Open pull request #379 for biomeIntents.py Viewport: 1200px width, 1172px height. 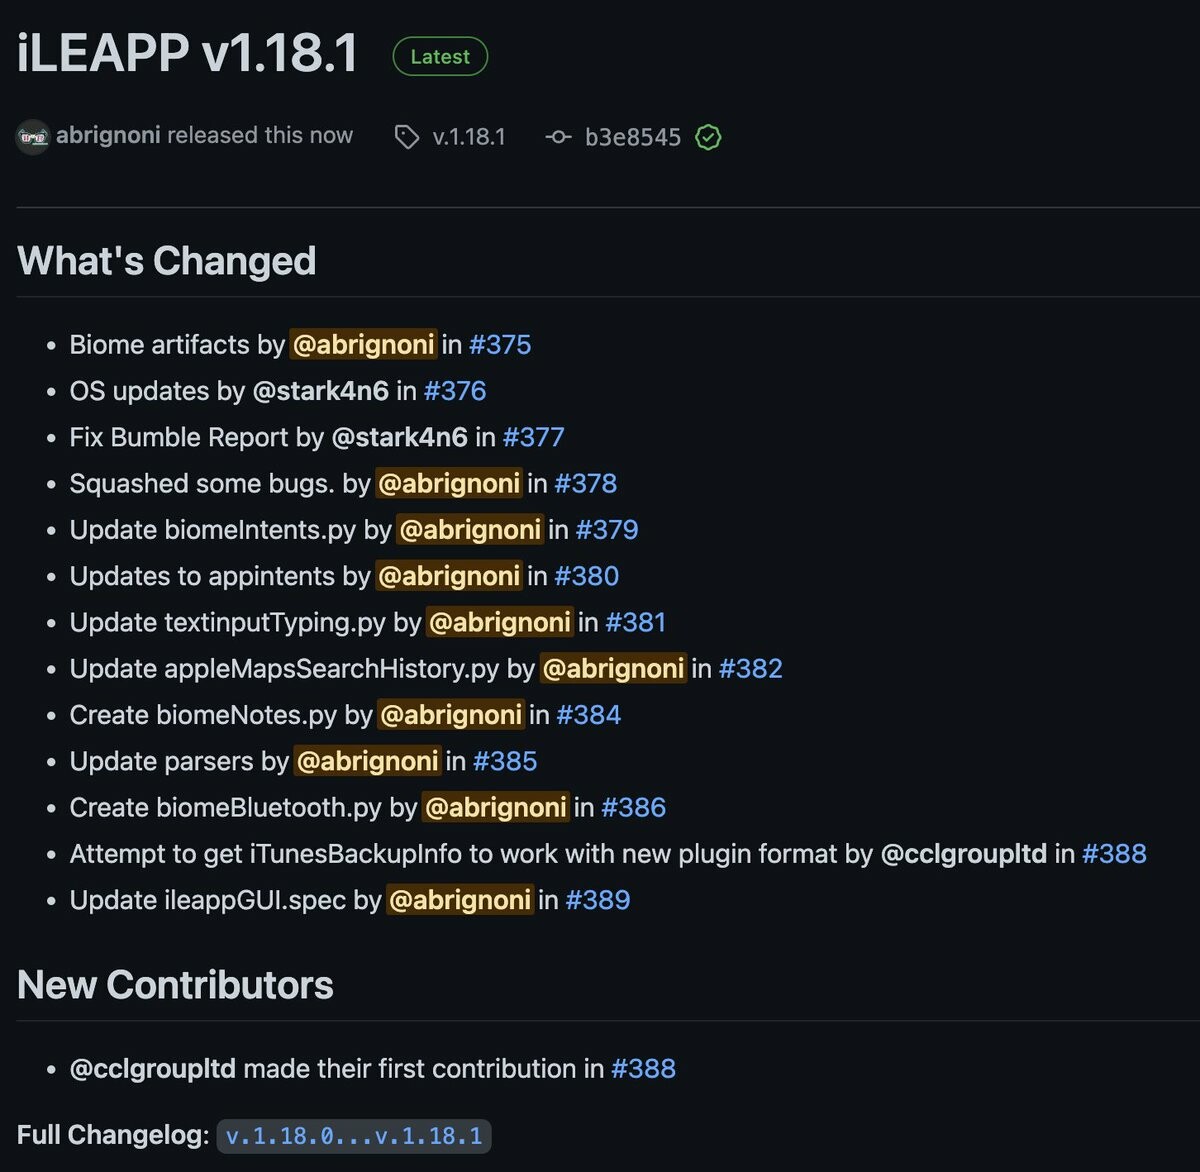(606, 530)
